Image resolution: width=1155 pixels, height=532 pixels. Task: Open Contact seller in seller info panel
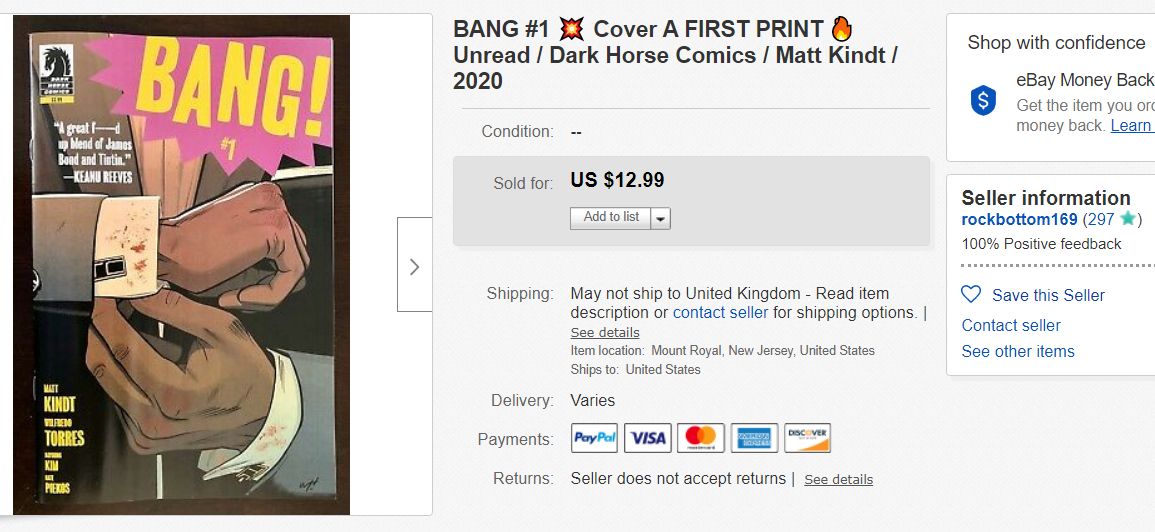tap(1011, 325)
